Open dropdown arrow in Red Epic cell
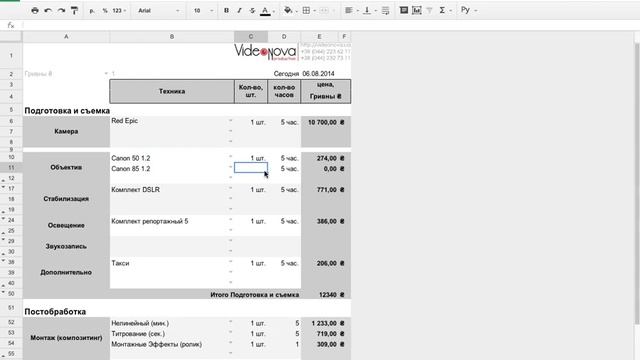The width and height of the screenshot is (640, 360). tap(230, 120)
